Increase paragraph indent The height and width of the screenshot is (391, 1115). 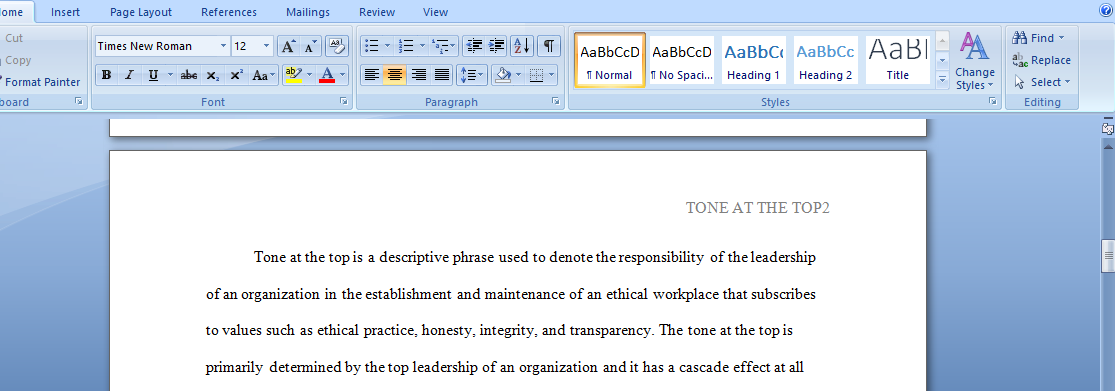point(496,46)
